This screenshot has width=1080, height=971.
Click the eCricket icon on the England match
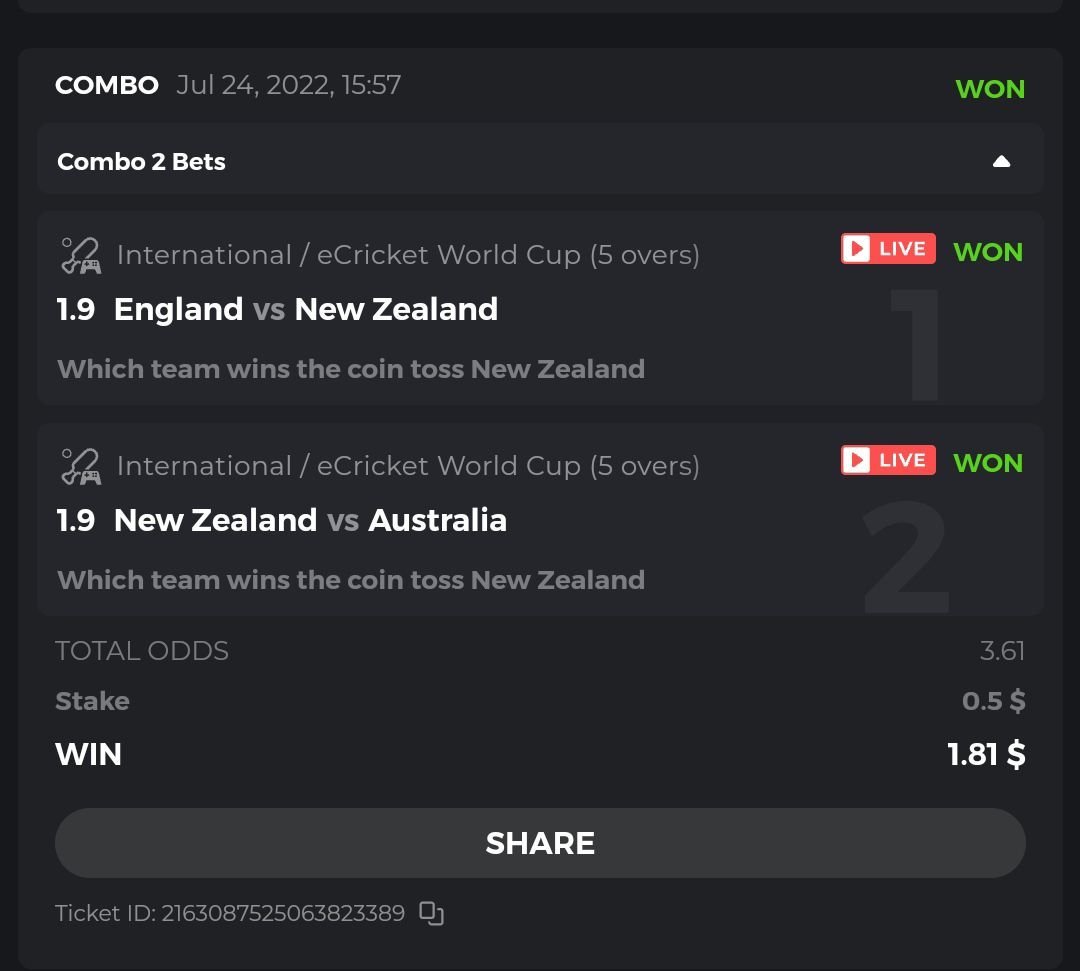click(x=80, y=255)
